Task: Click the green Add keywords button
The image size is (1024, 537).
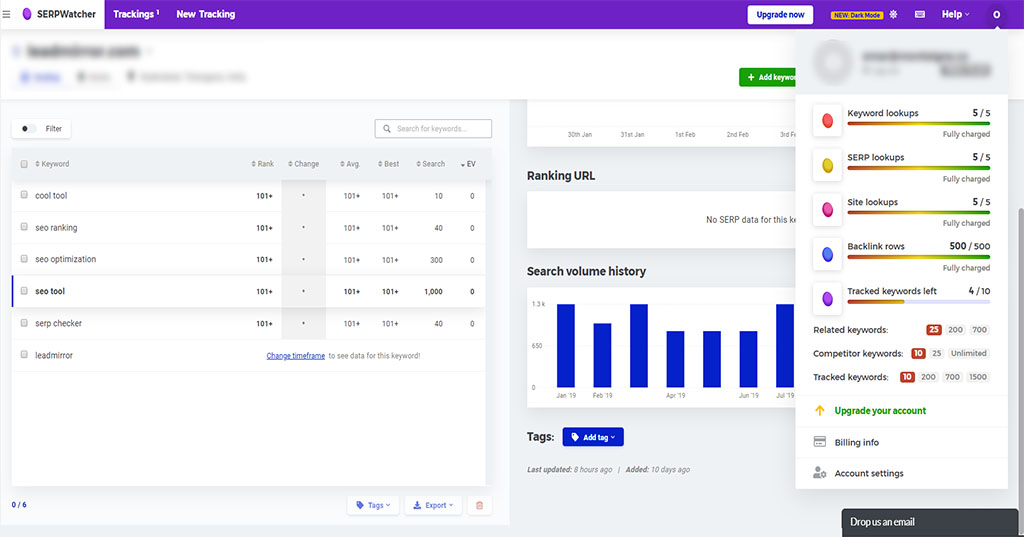Action: (x=768, y=77)
